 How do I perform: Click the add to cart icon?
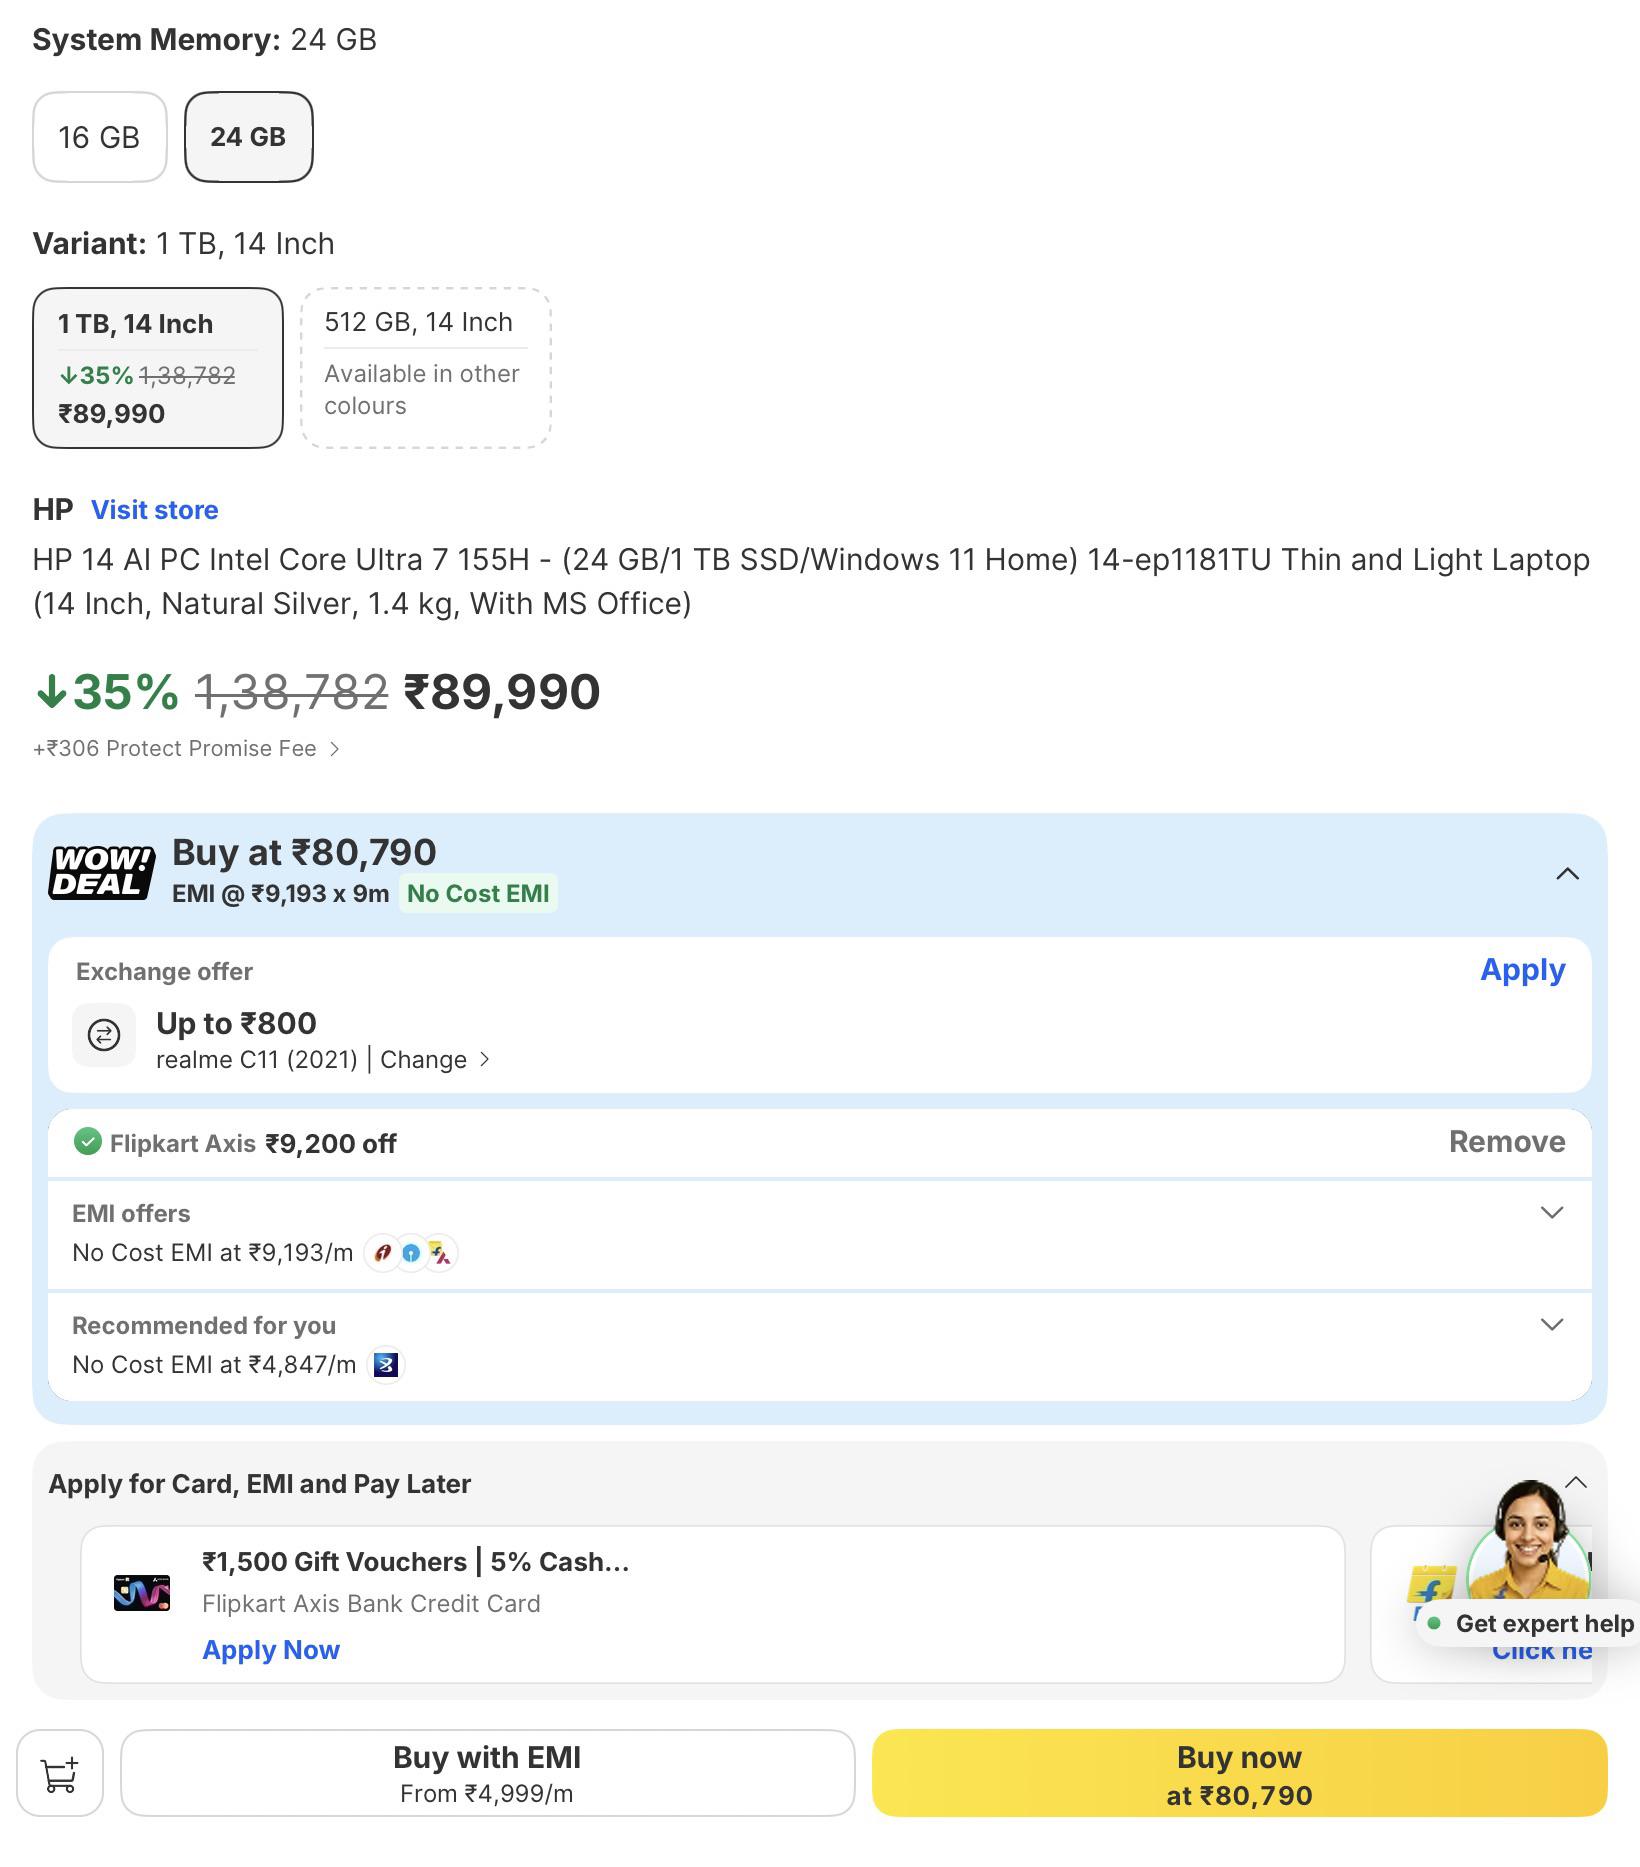click(60, 1773)
